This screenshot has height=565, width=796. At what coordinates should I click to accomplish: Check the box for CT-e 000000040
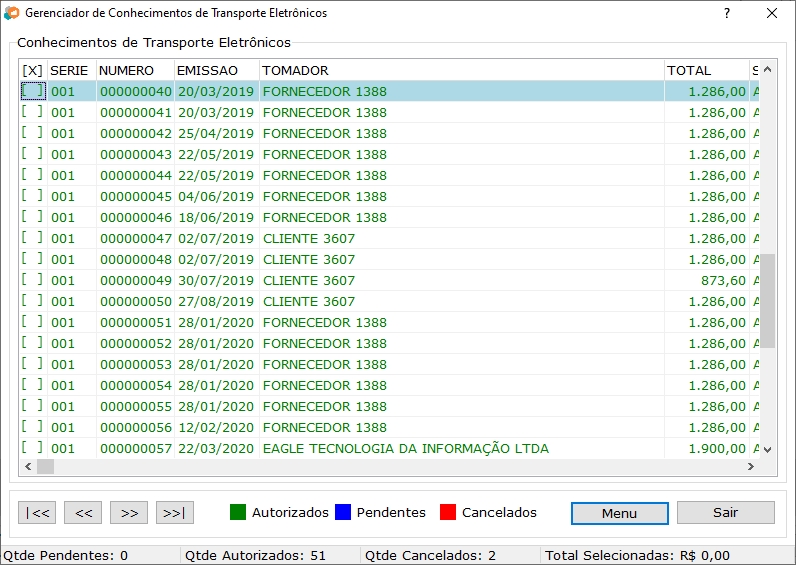coord(33,91)
